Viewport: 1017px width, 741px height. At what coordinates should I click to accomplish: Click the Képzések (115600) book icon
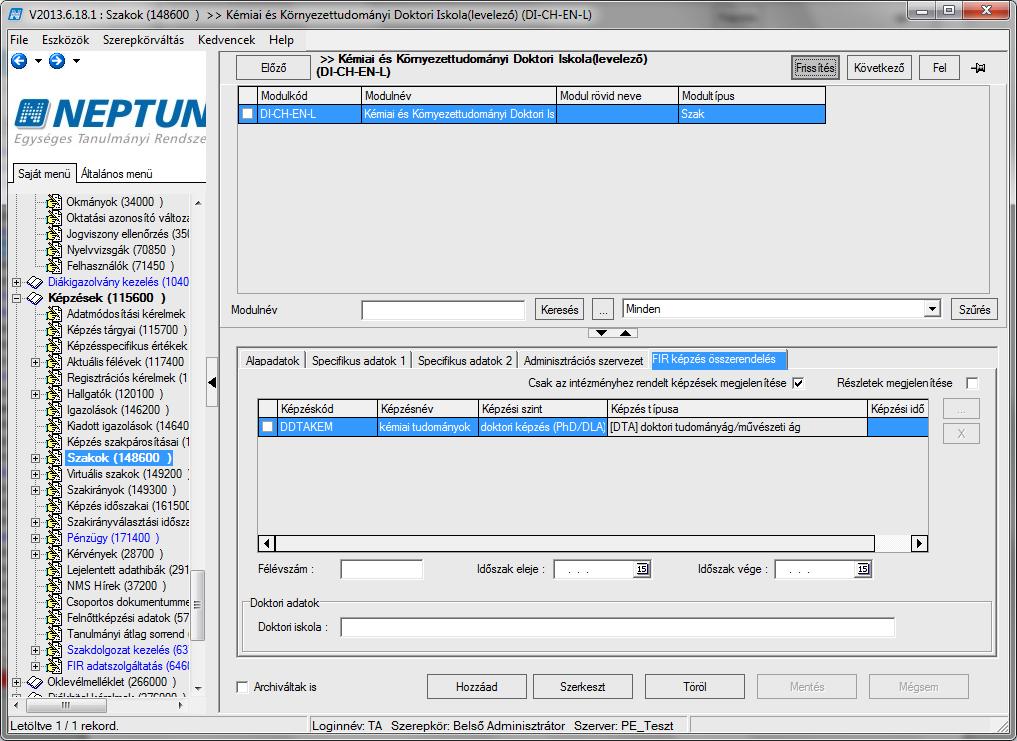[35, 298]
